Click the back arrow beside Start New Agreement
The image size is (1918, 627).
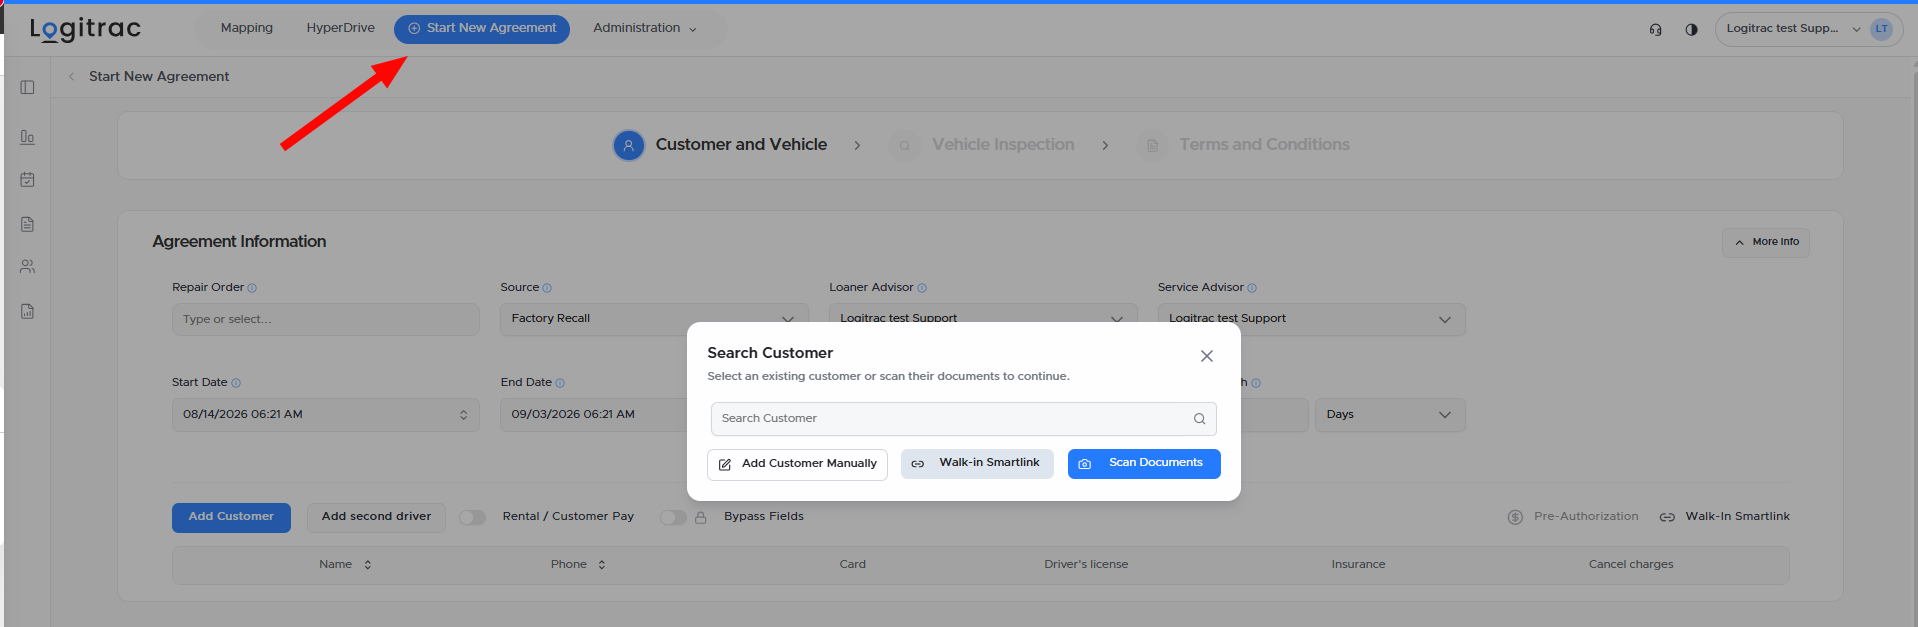tap(72, 76)
